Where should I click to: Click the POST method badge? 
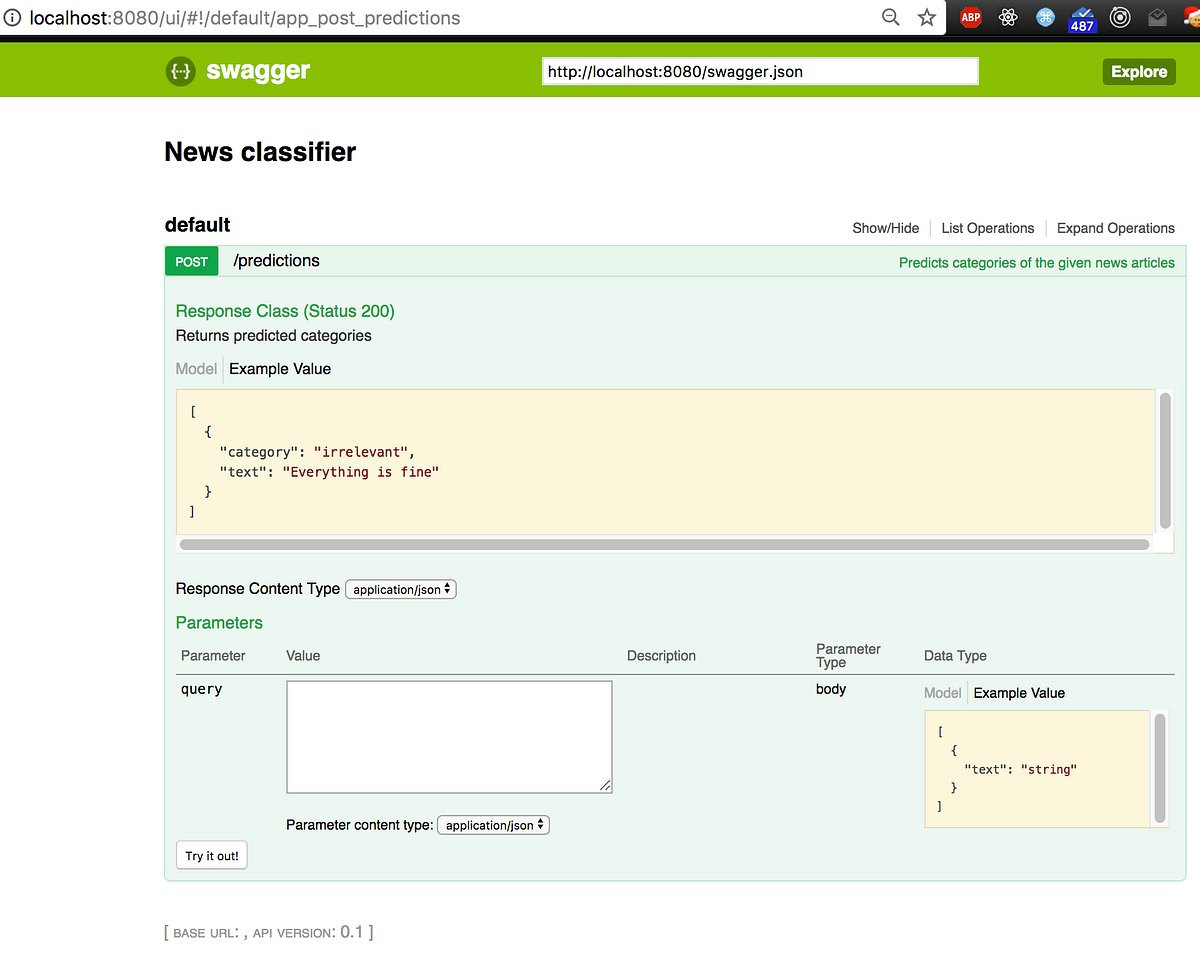192,262
